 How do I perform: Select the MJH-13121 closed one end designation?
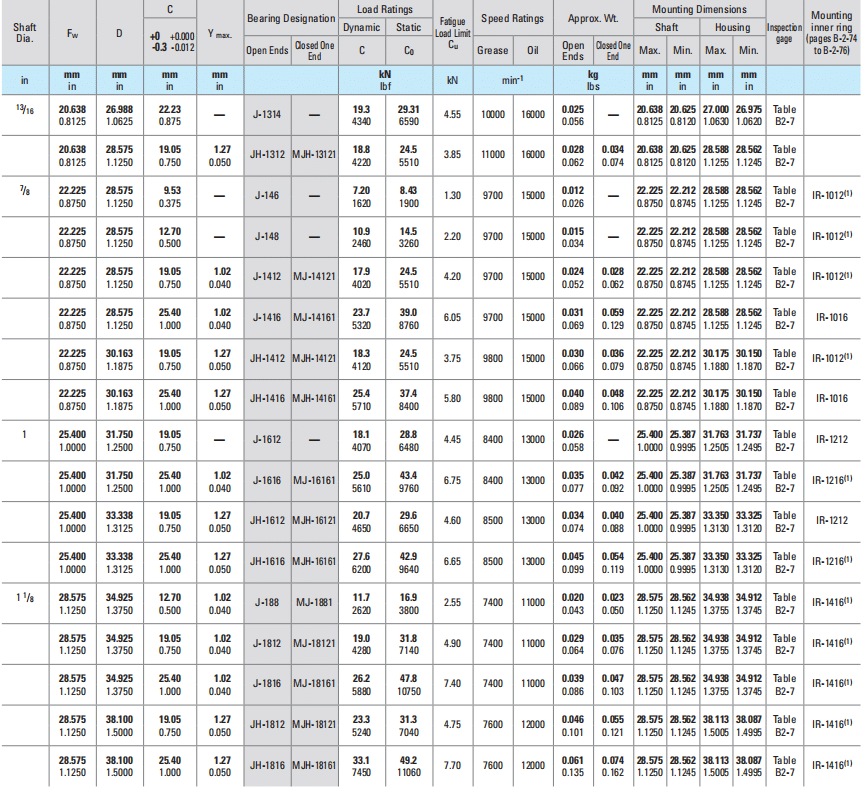click(x=314, y=155)
